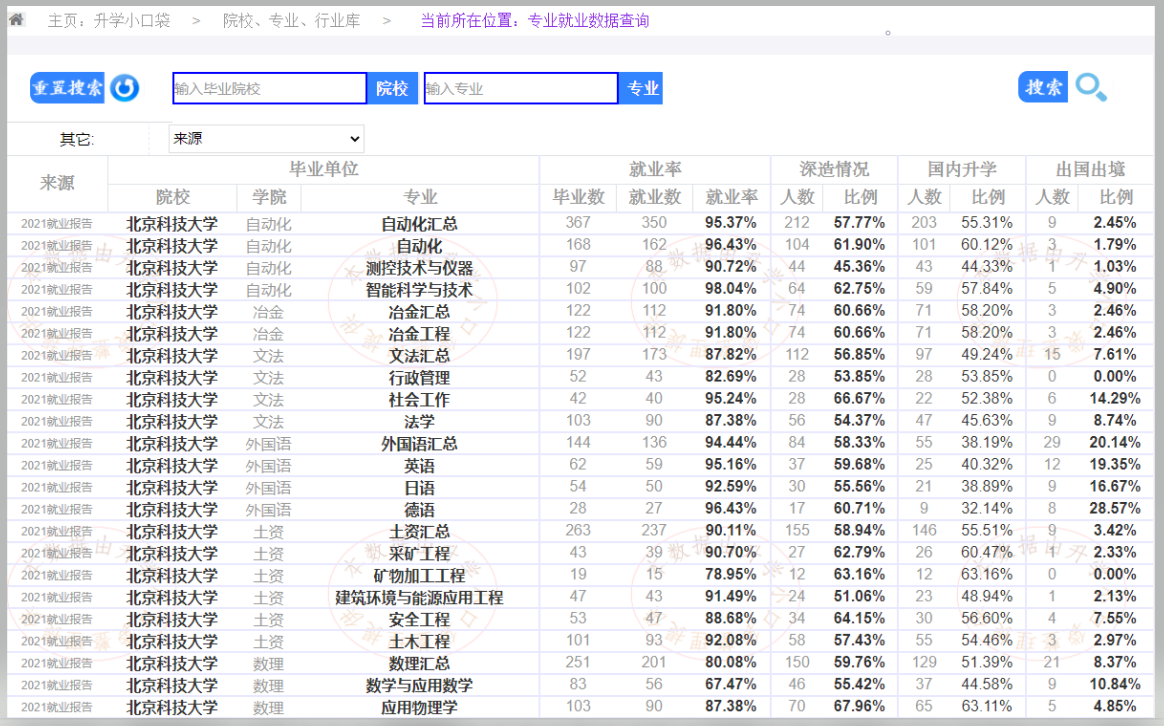
Task: Click the home icon in the breadcrumb
Action: 16,20
